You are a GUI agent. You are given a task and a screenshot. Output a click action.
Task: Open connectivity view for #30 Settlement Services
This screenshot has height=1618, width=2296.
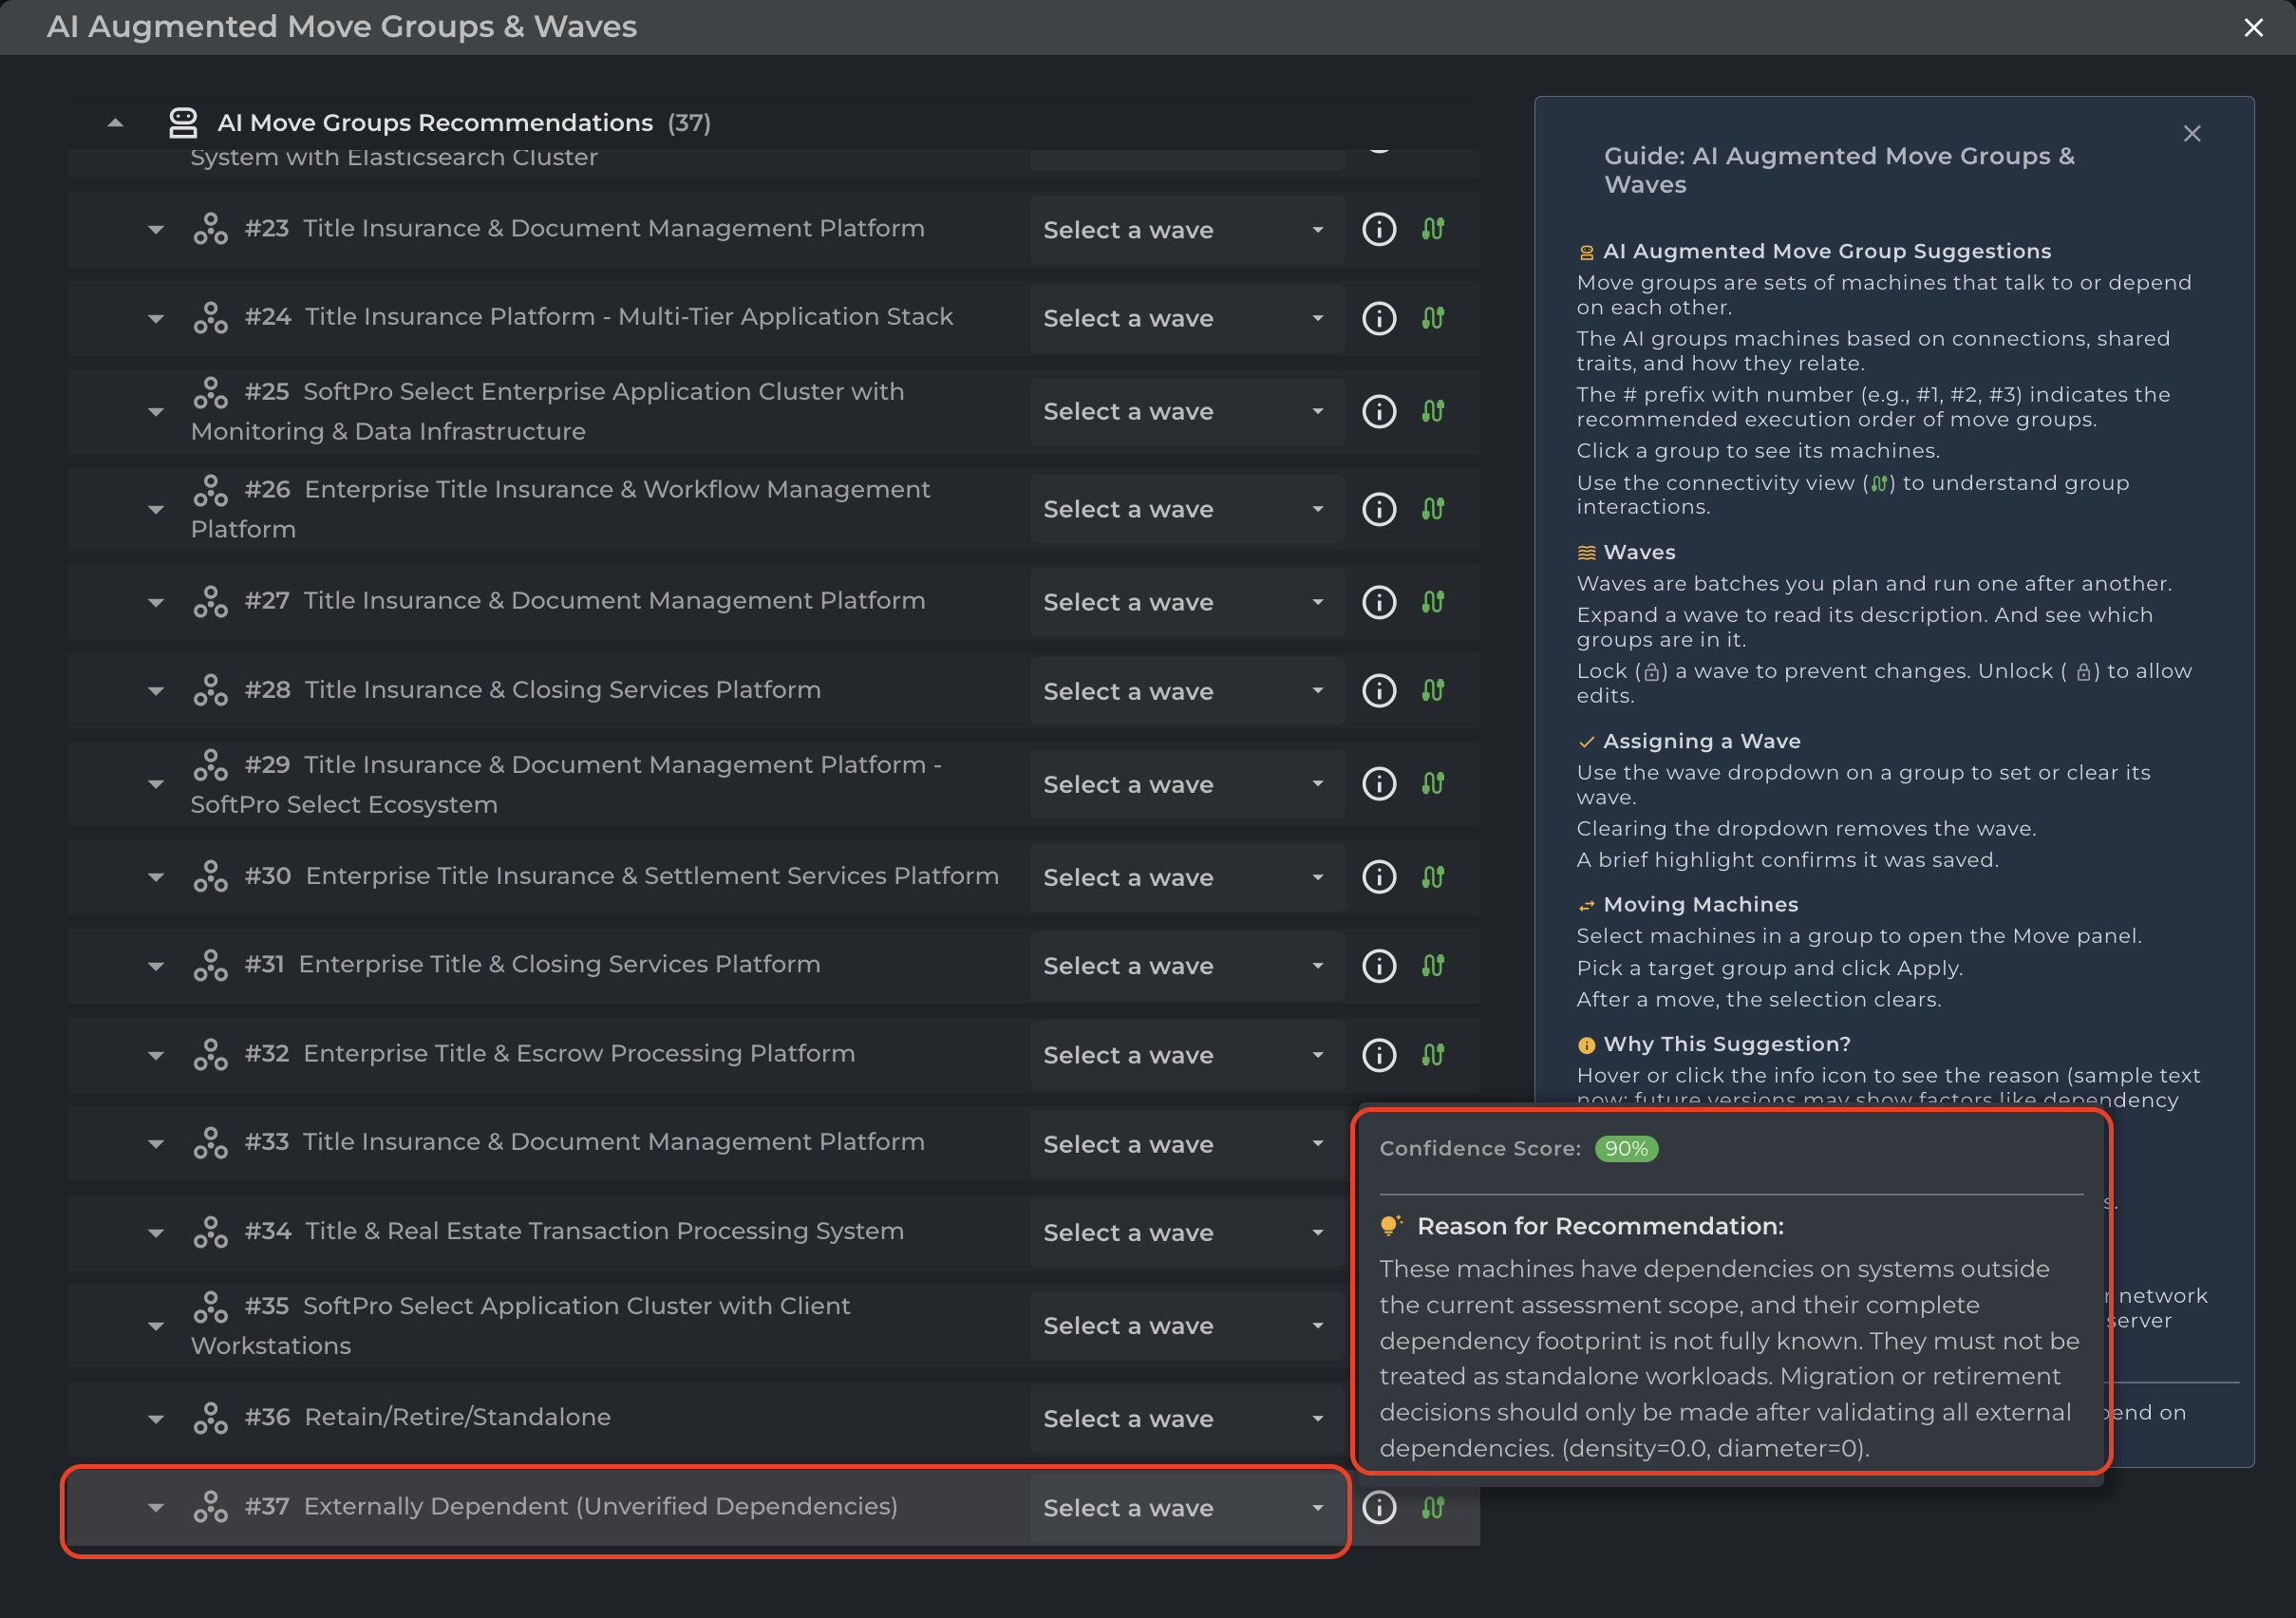(x=1433, y=877)
